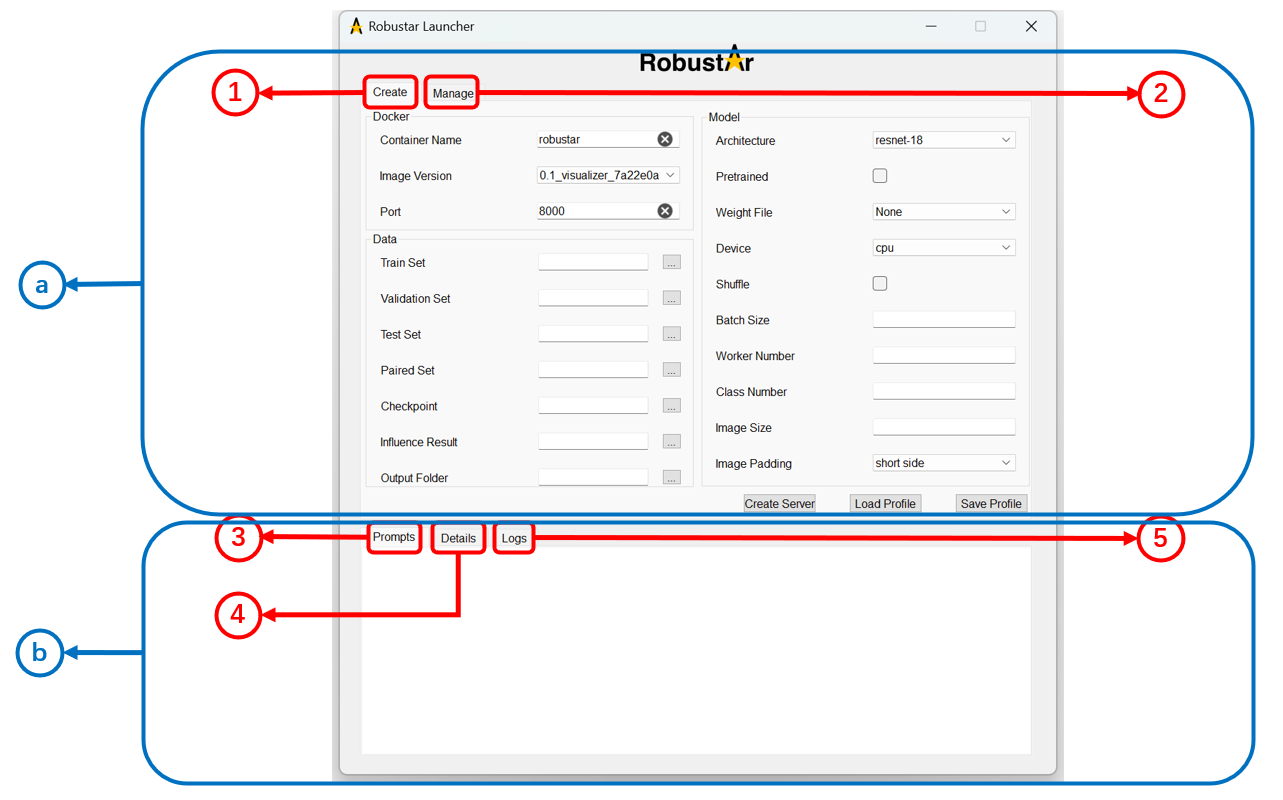Switch to the Manage tab
The image size is (1283, 800).
coord(453,93)
